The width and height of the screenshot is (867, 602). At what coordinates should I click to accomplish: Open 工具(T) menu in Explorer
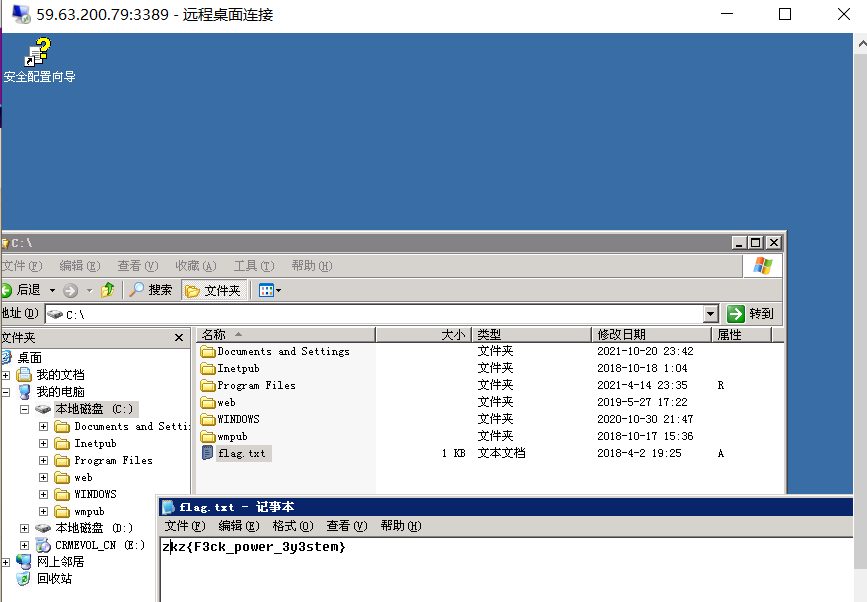click(x=254, y=266)
